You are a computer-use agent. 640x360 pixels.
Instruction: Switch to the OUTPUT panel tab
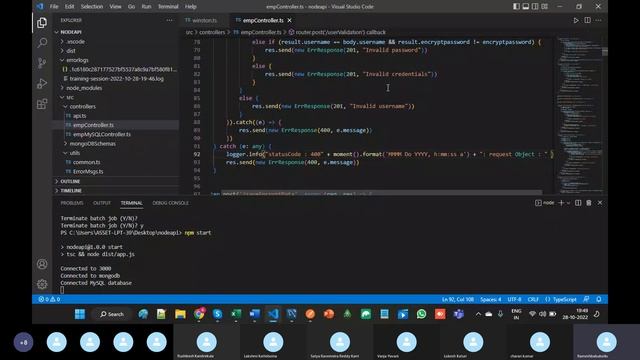[x=102, y=203]
